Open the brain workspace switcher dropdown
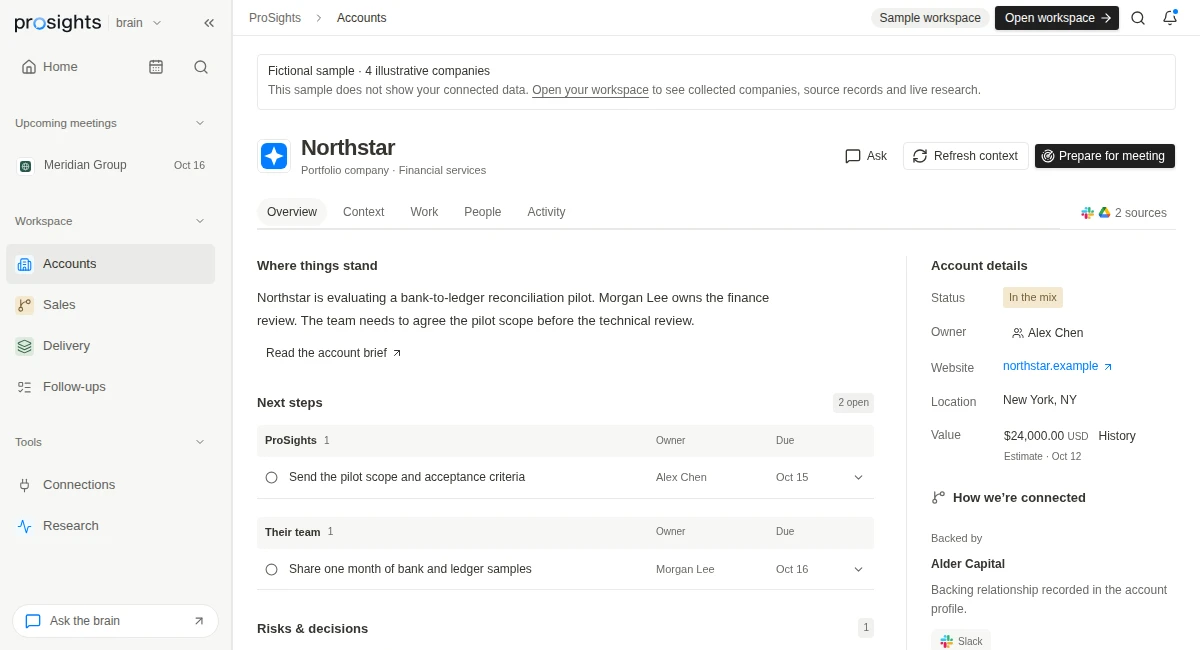Viewport: 1200px width, 650px height. [x=138, y=23]
